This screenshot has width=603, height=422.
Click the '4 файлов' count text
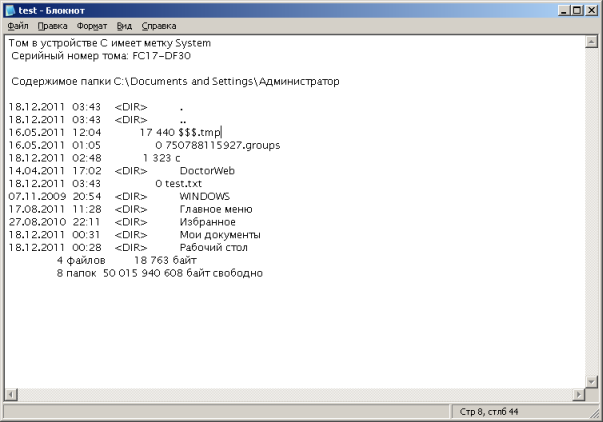[81, 260]
